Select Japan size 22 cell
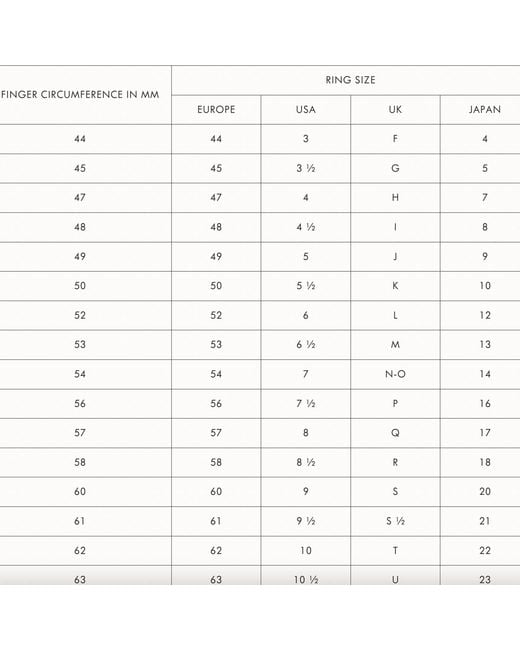The image size is (520, 650). [485, 551]
